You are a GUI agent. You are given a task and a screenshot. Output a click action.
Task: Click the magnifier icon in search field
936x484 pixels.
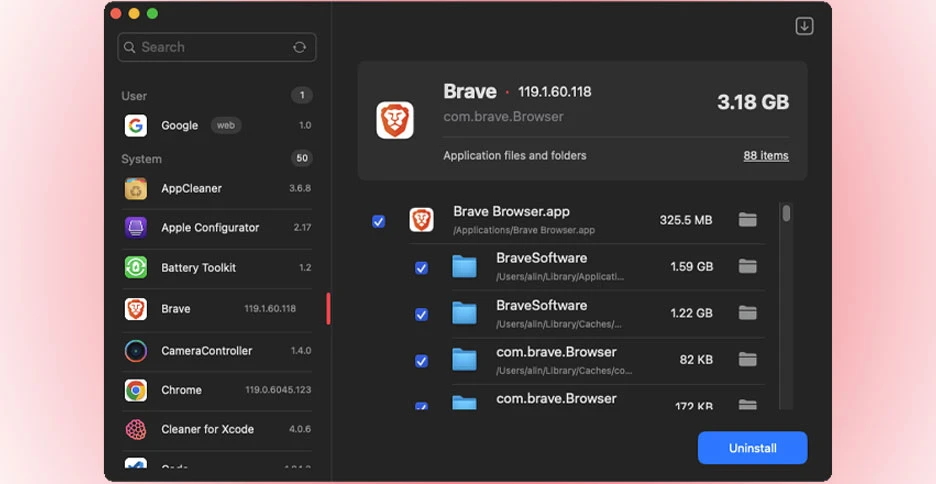tap(130, 47)
